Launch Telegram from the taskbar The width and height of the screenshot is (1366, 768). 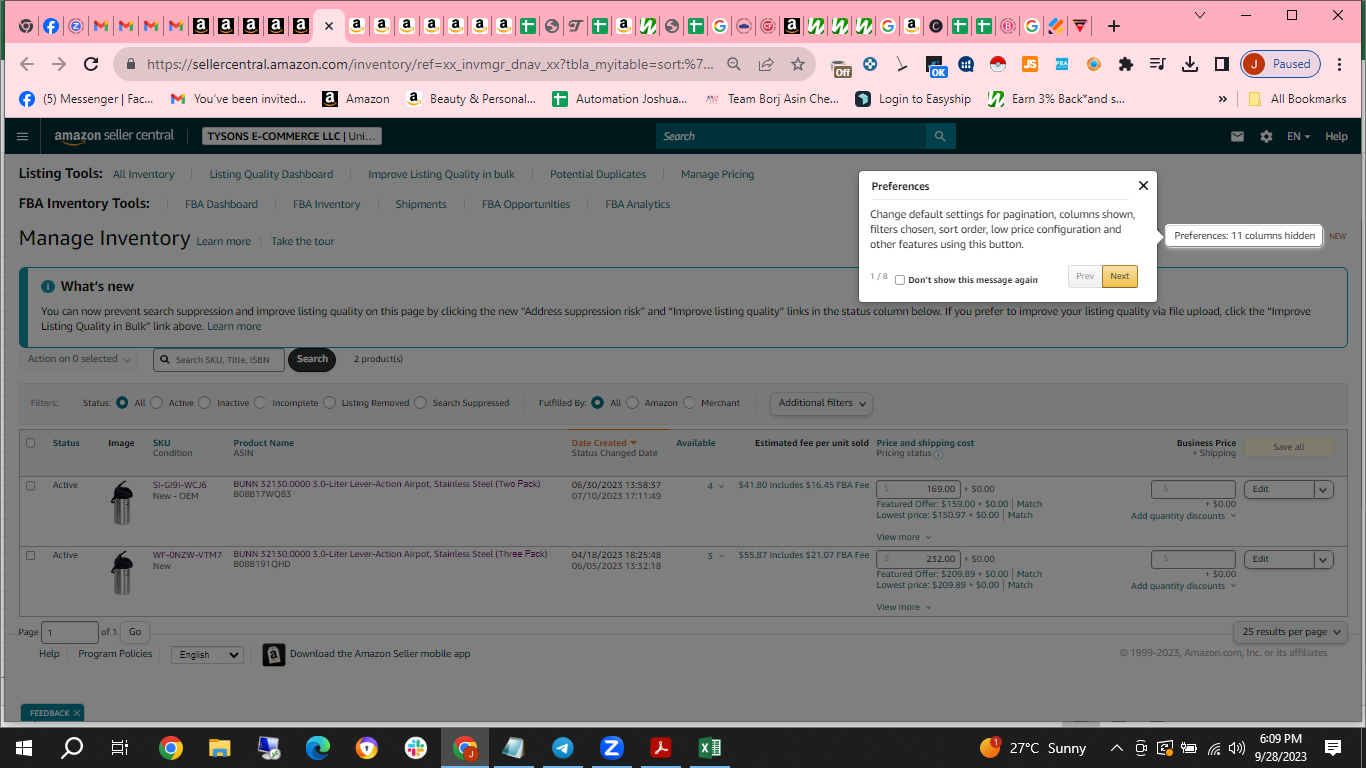coord(563,747)
